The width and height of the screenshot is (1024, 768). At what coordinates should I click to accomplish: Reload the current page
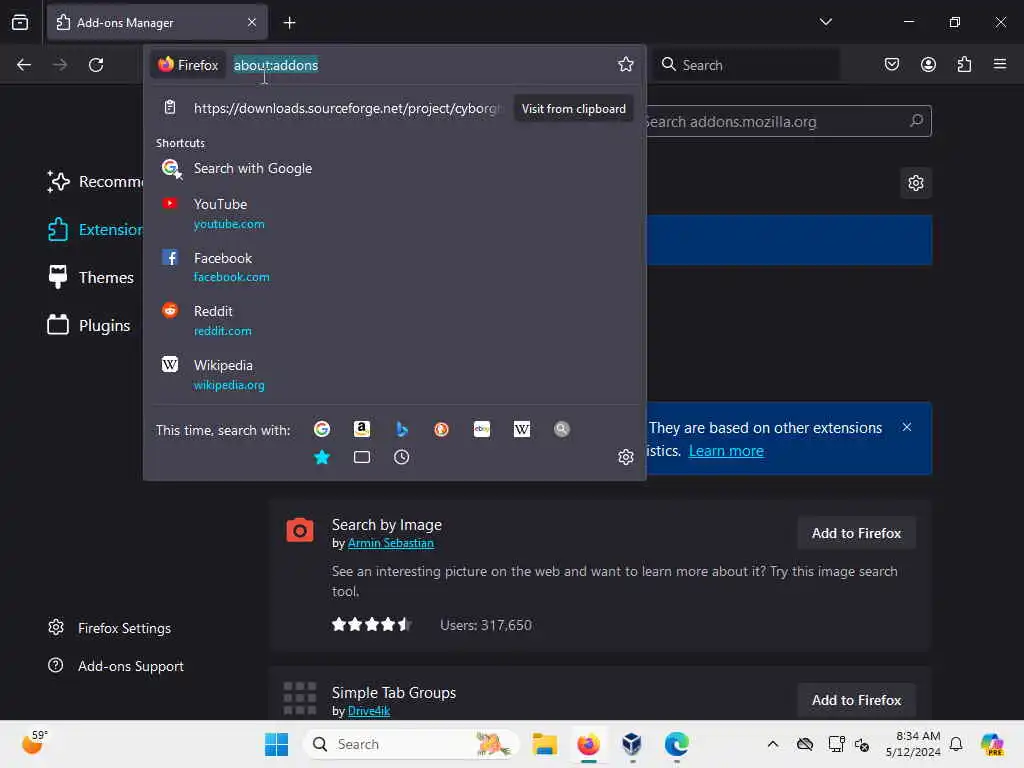(x=96, y=65)
